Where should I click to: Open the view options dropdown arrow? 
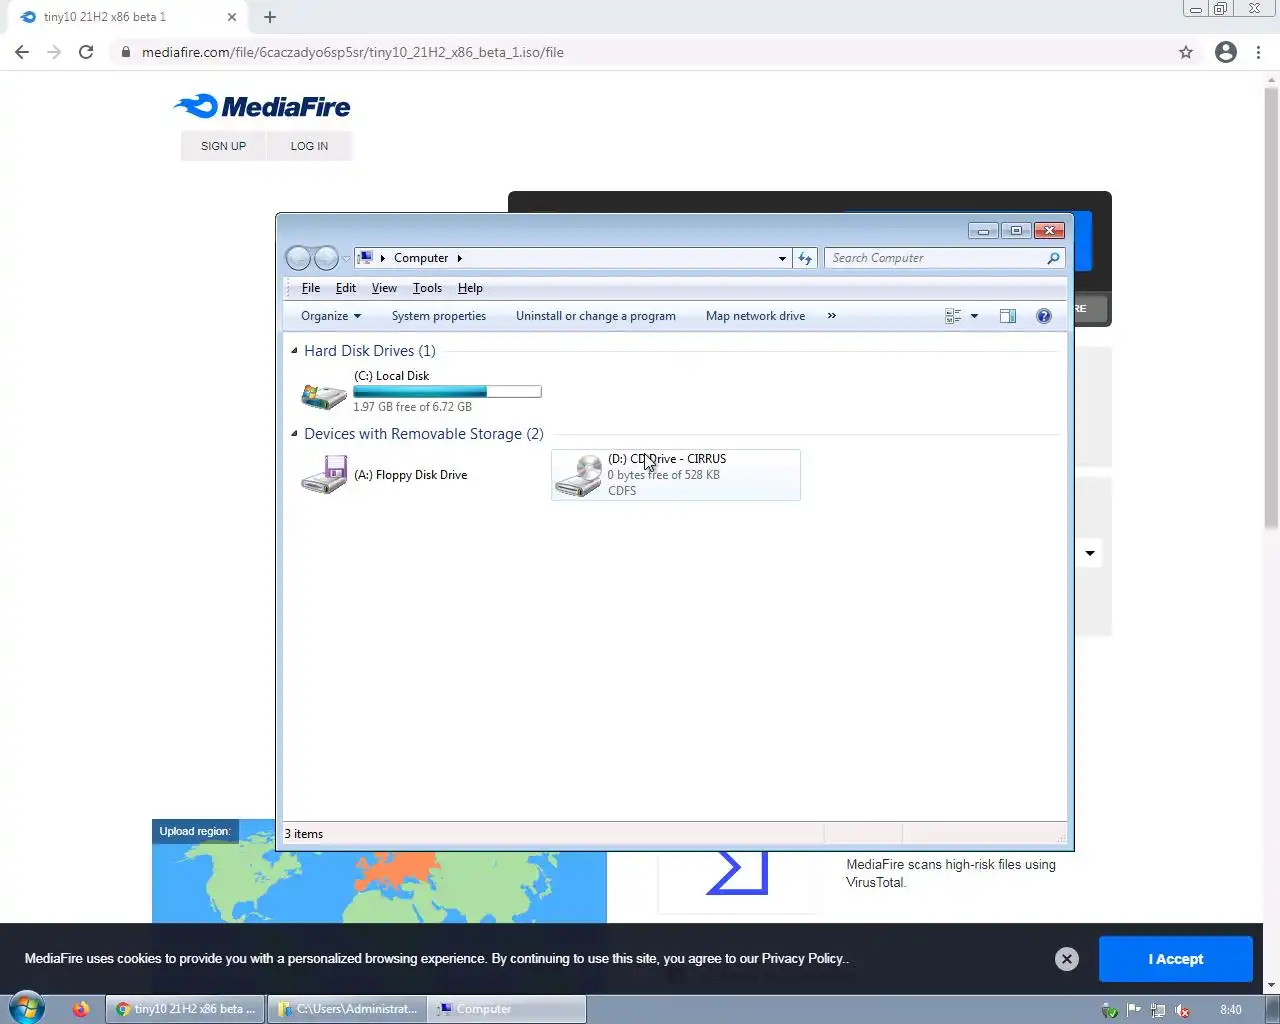(974, 316)
